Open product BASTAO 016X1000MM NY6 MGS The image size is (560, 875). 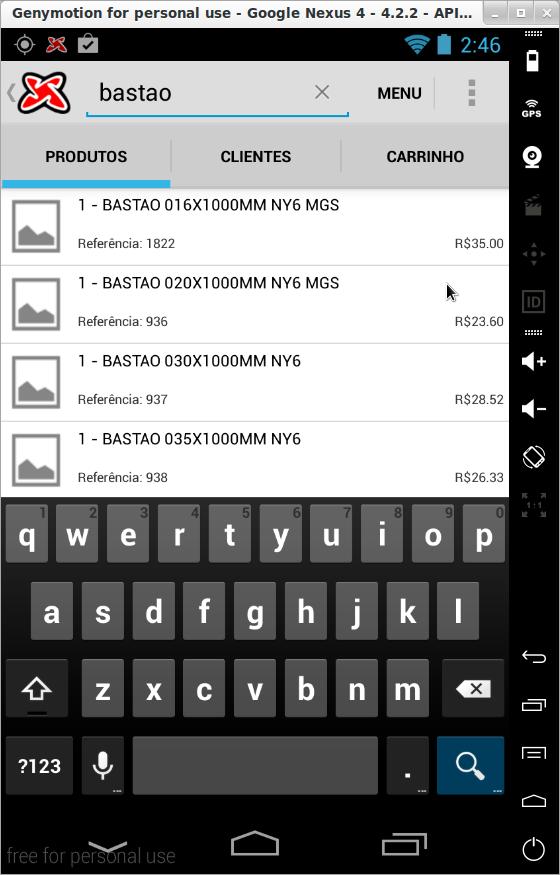click(255, 227)
